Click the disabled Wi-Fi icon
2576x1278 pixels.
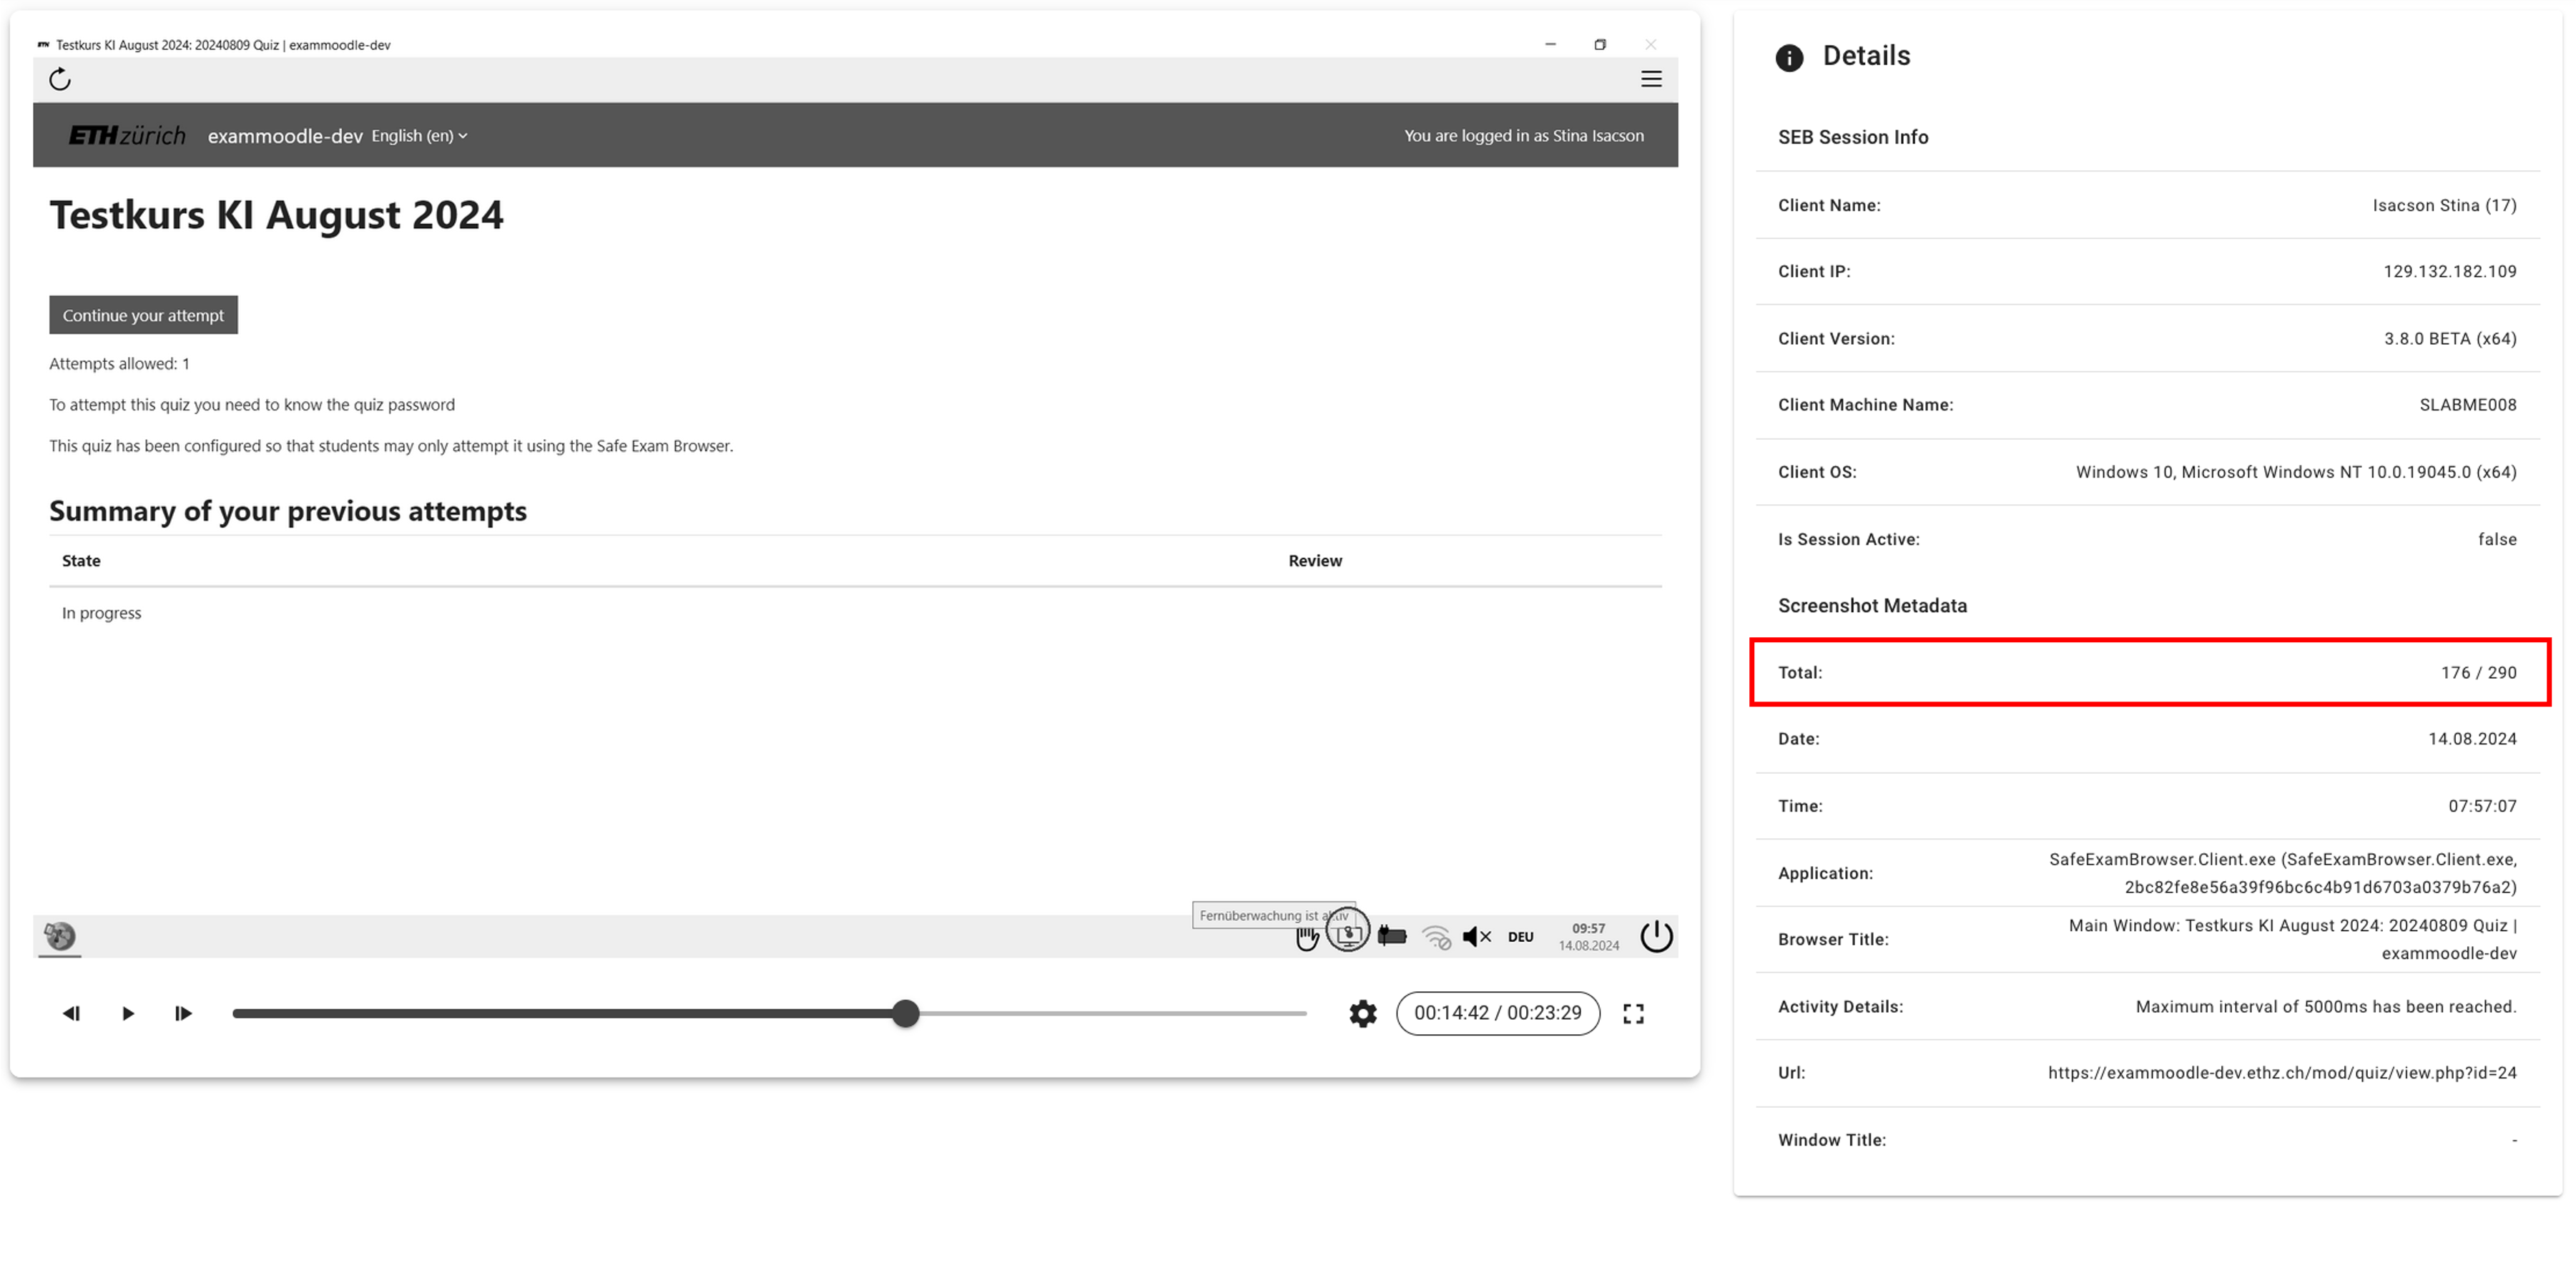click(x=1436, y=937)
